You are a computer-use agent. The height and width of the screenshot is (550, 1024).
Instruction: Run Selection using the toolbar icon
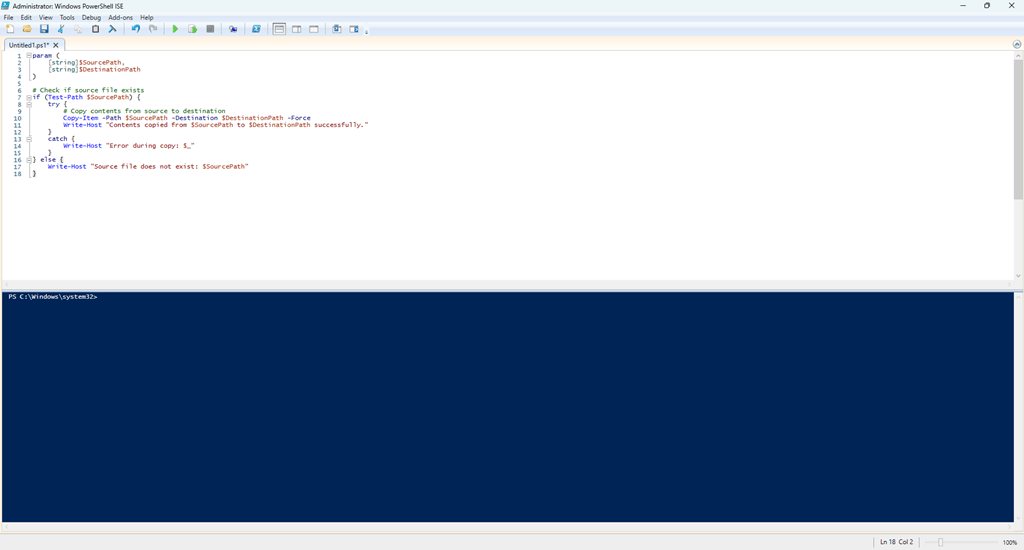click(x=193, y=29)
